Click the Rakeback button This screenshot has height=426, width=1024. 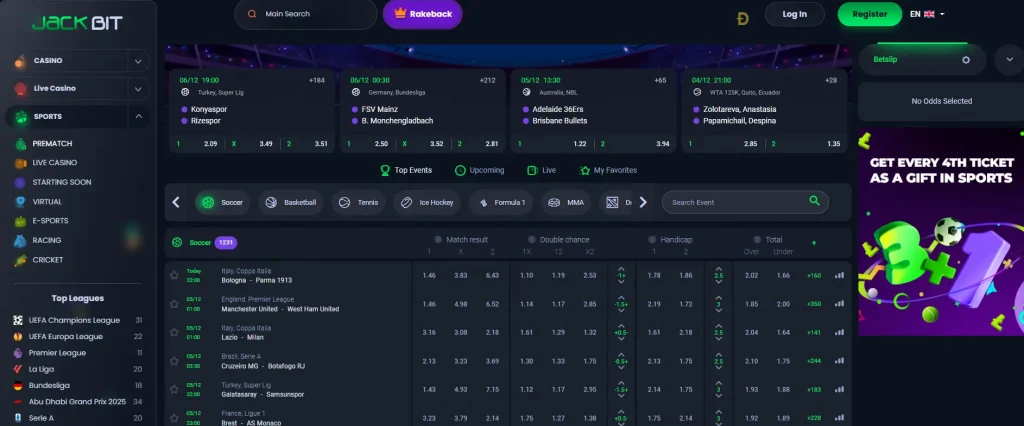point(423,14)
